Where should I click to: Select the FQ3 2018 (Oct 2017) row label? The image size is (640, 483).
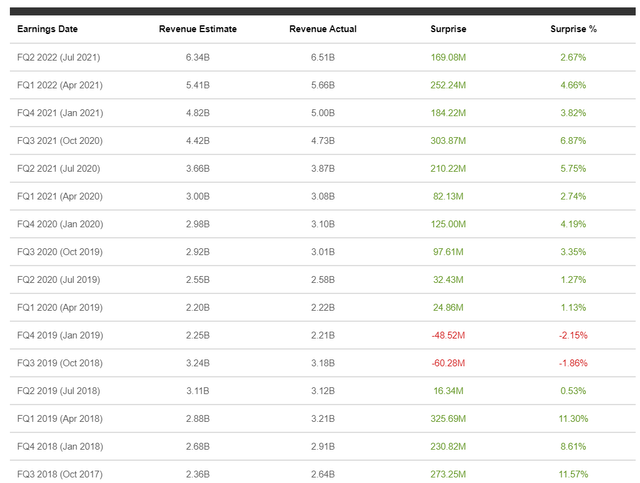pyautogui.click(x=60, y=474)
